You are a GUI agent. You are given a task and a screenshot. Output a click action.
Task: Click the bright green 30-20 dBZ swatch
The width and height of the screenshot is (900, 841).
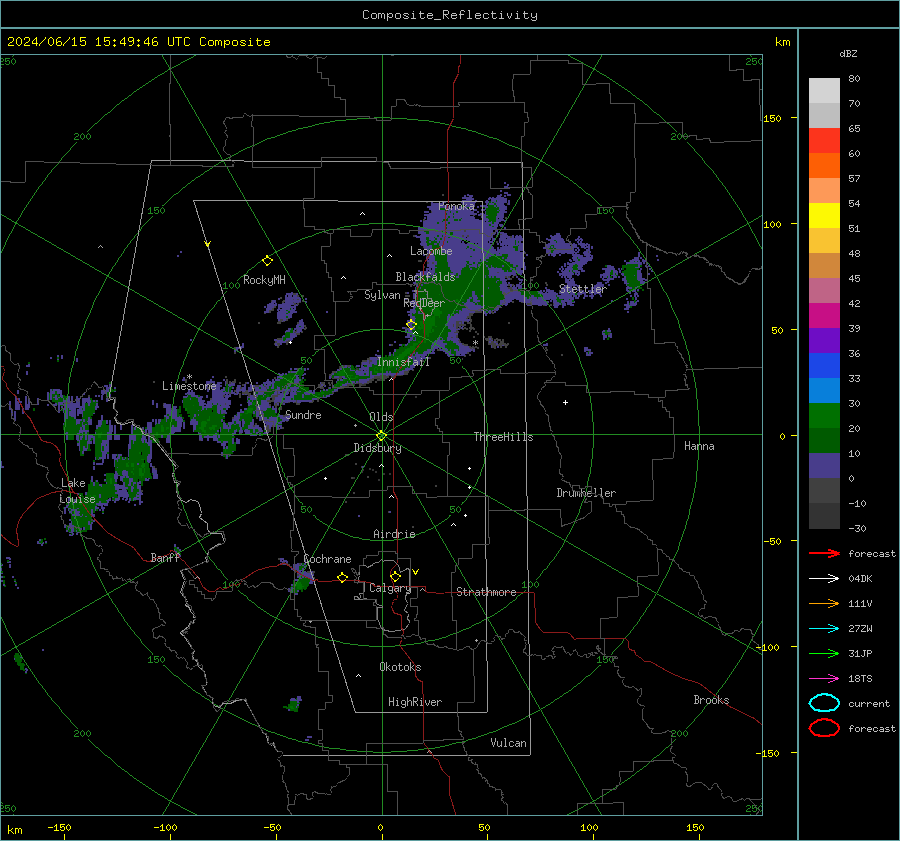click(x=824, y=415)
